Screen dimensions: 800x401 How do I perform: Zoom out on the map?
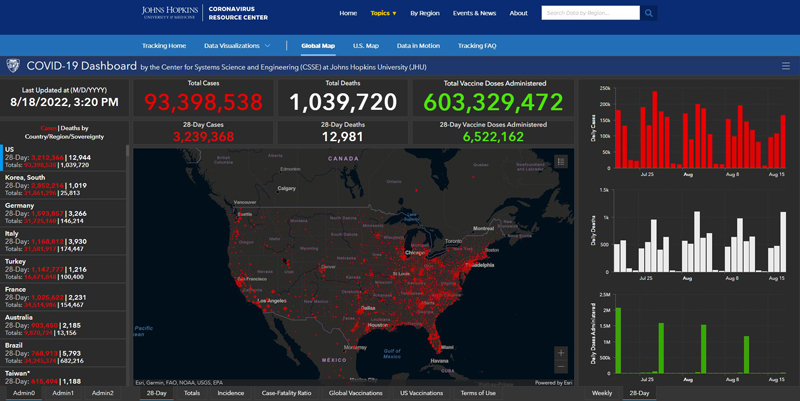[561, 367]
